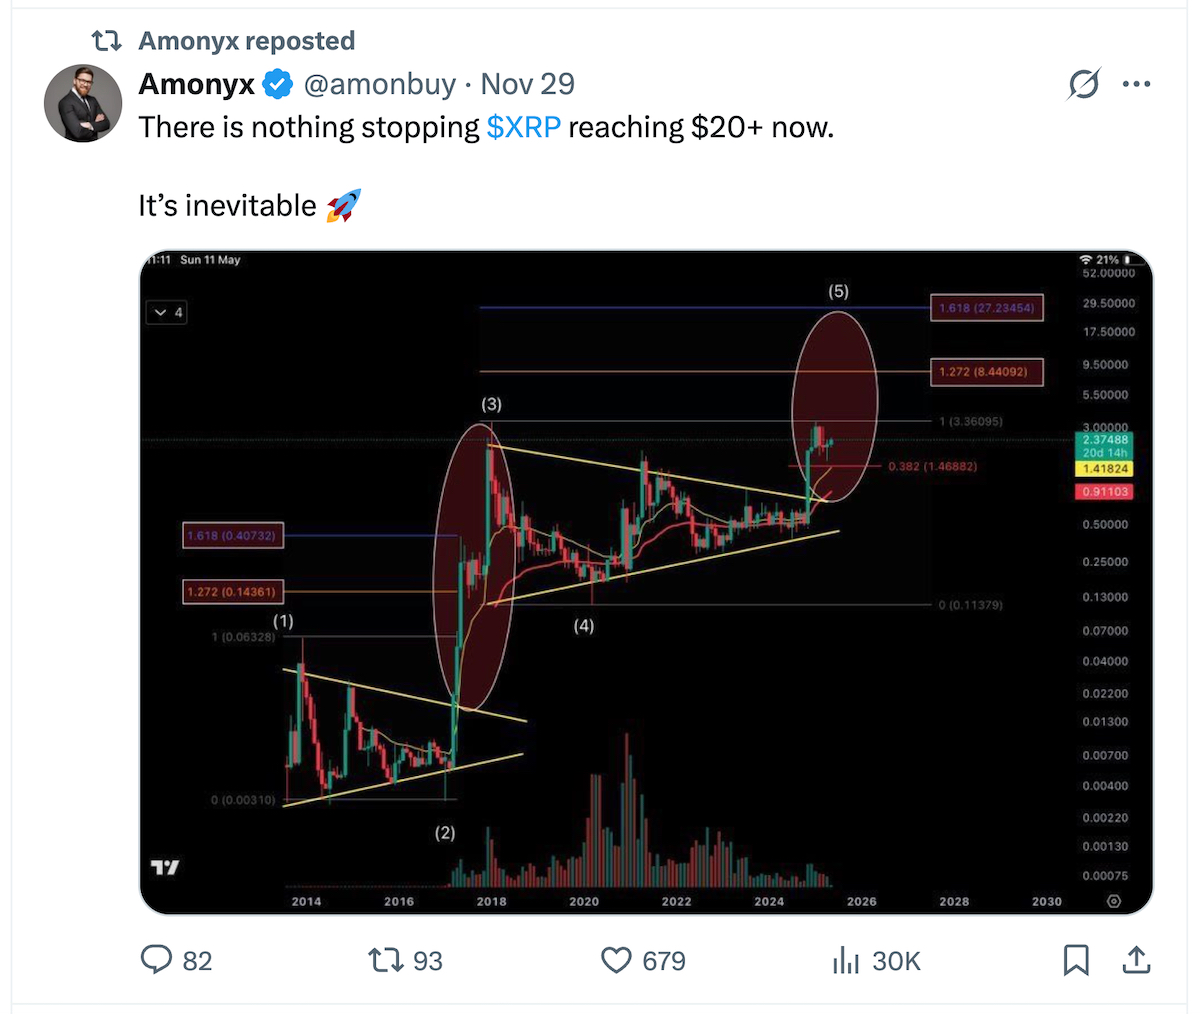Open the $XRP cashtag link
The image size is (1200, 1014).
[x=523, y=127]
